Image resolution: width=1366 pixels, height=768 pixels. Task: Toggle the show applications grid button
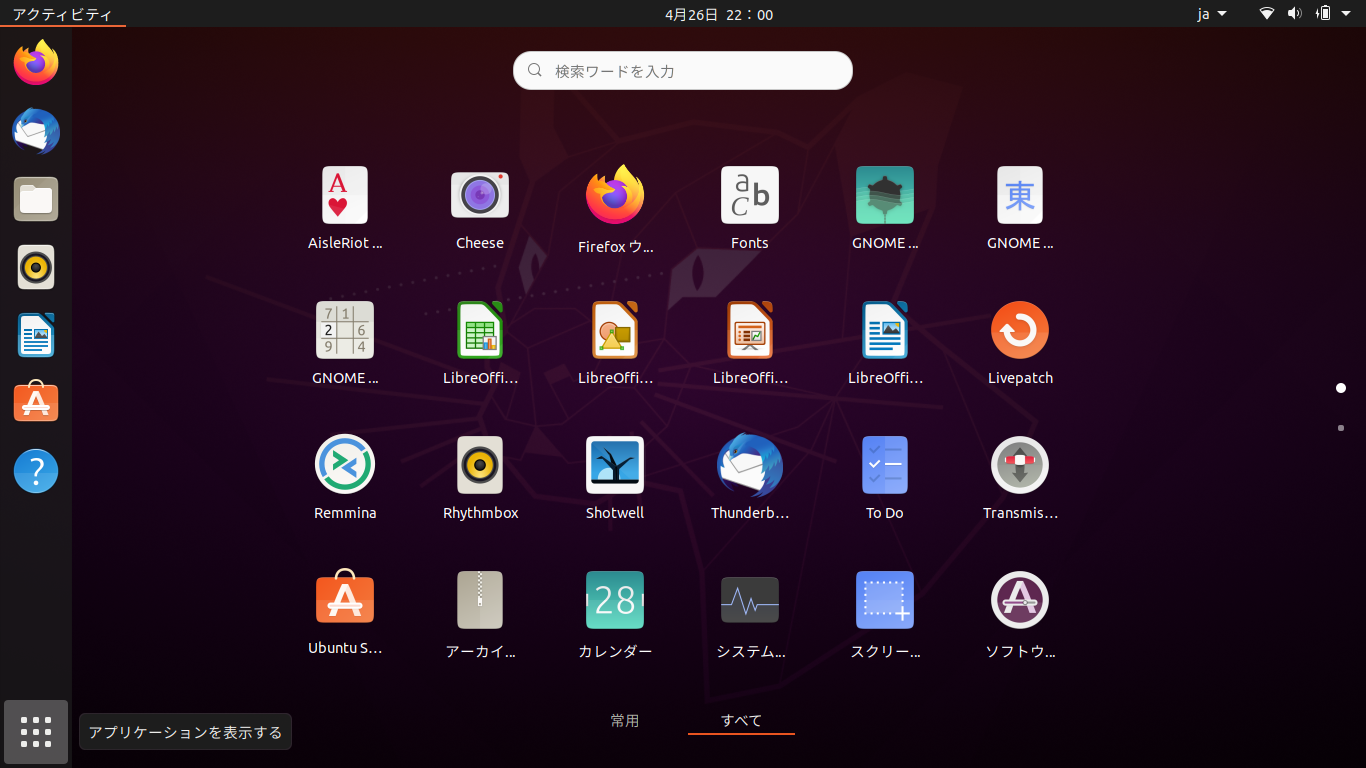[x=36, y=732]
